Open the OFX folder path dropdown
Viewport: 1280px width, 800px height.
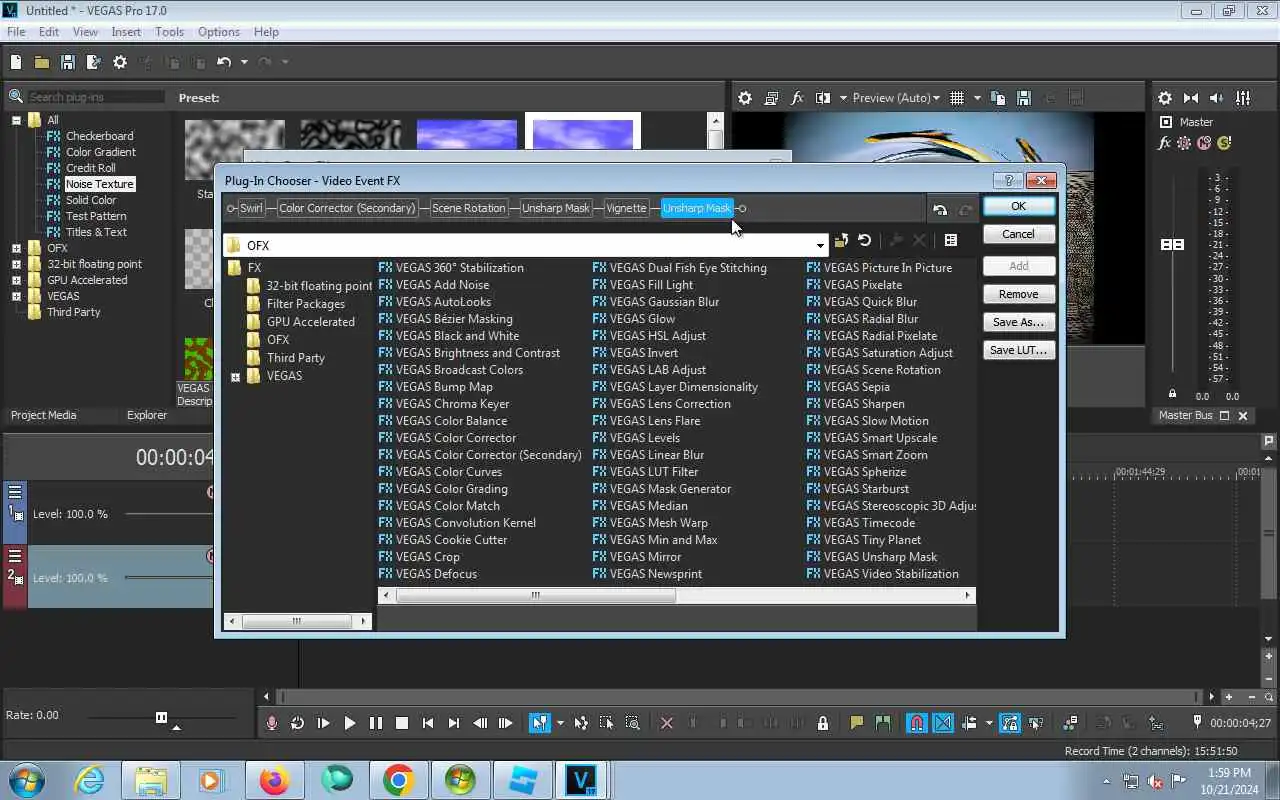tap(820, 245)
